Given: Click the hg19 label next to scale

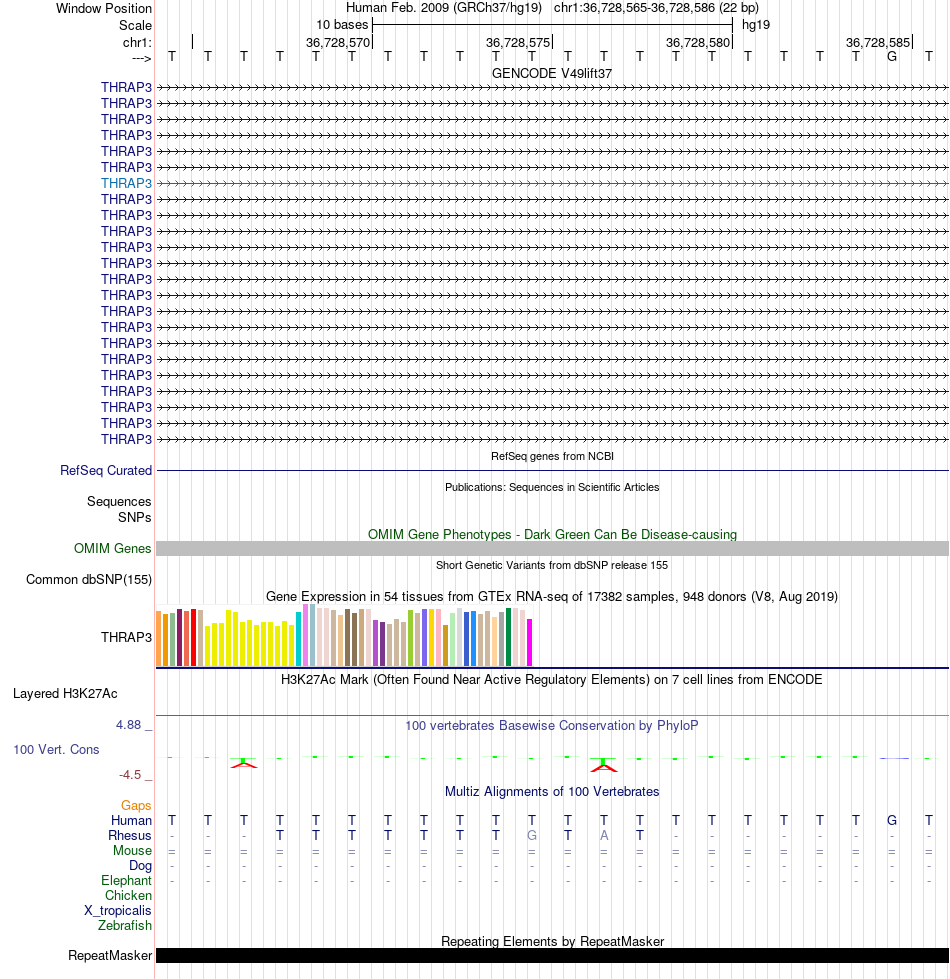Looking at the screenshot, I should (x=756, y=25).
